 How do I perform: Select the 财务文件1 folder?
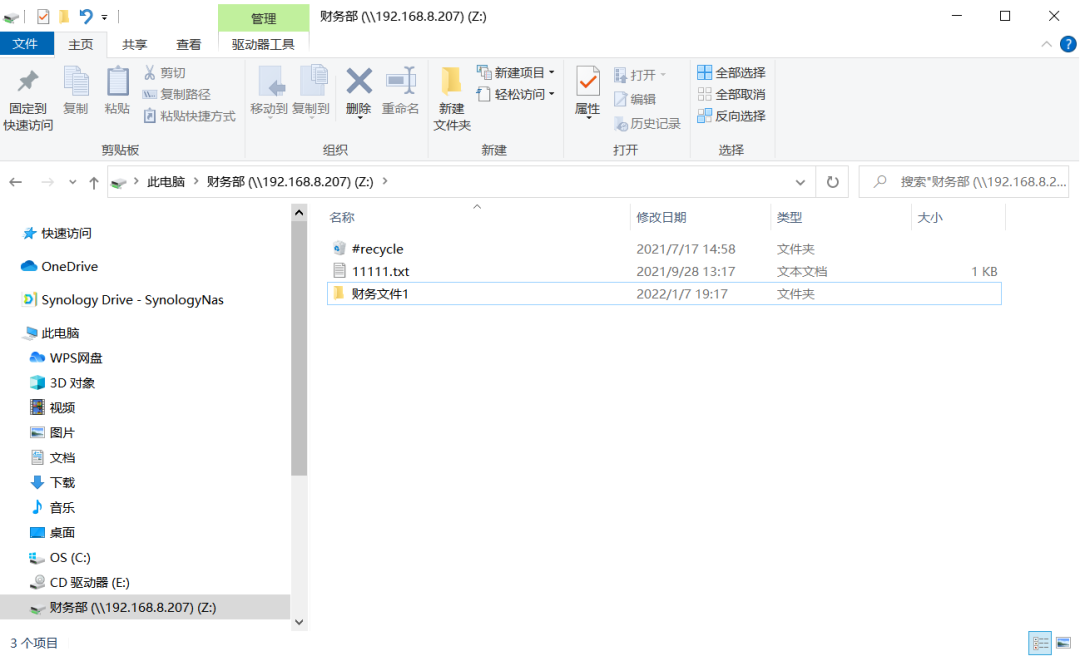coord(380,294)
